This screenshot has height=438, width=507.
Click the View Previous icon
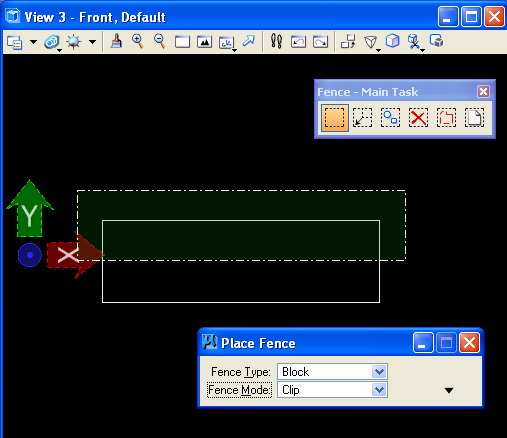click(298, 42)
